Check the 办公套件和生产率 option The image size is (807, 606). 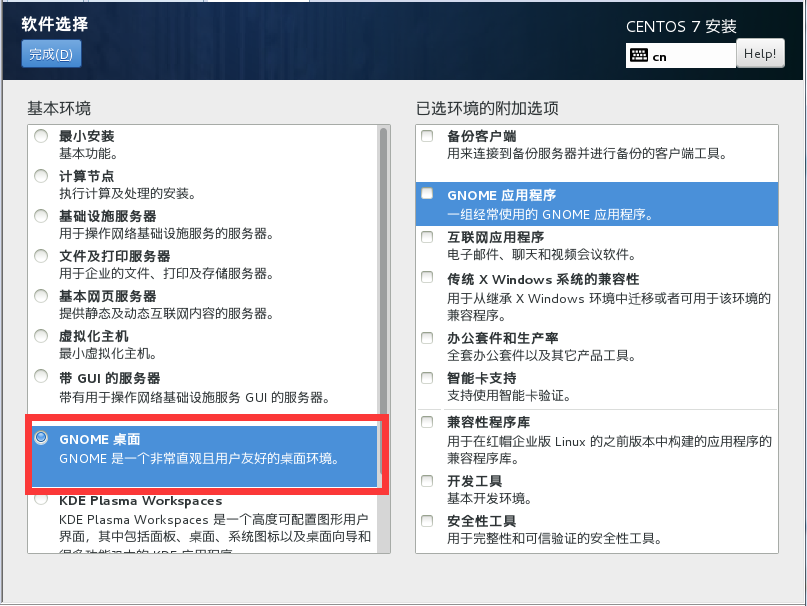[427, 338]
